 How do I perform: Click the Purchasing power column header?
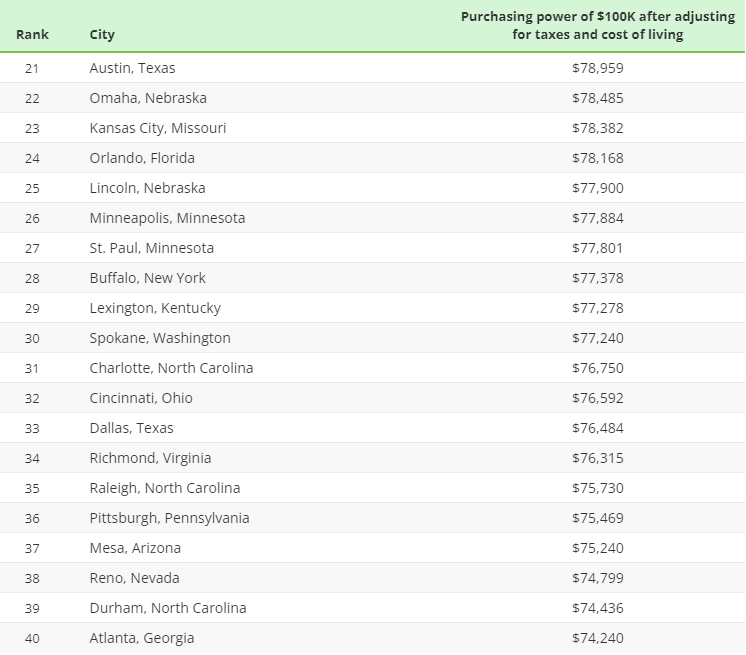coord(598,25)
